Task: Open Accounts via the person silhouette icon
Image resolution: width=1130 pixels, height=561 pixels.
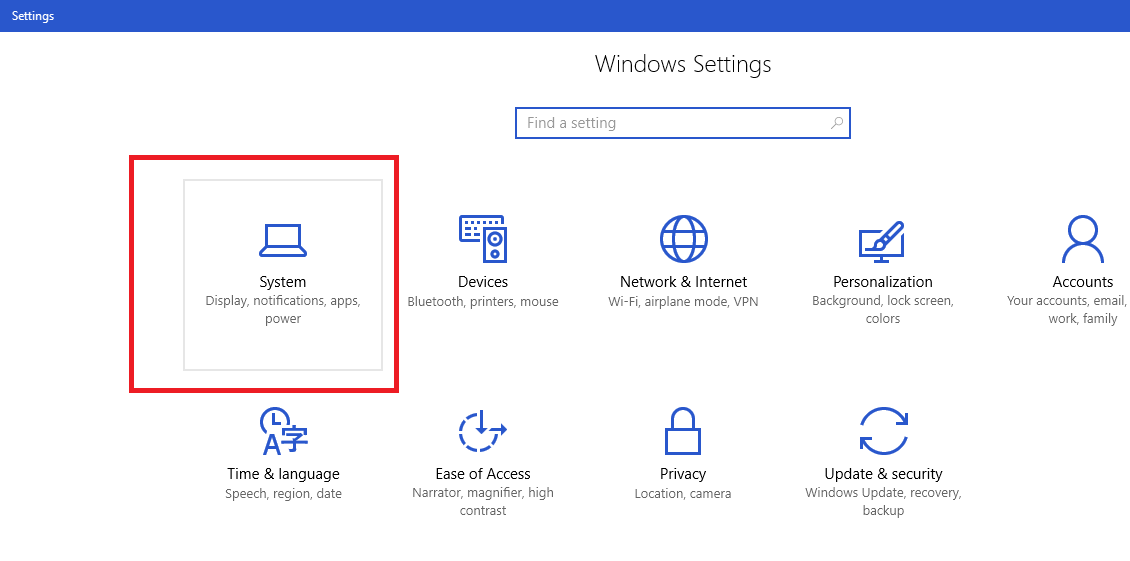Action: coord(1082,239)
